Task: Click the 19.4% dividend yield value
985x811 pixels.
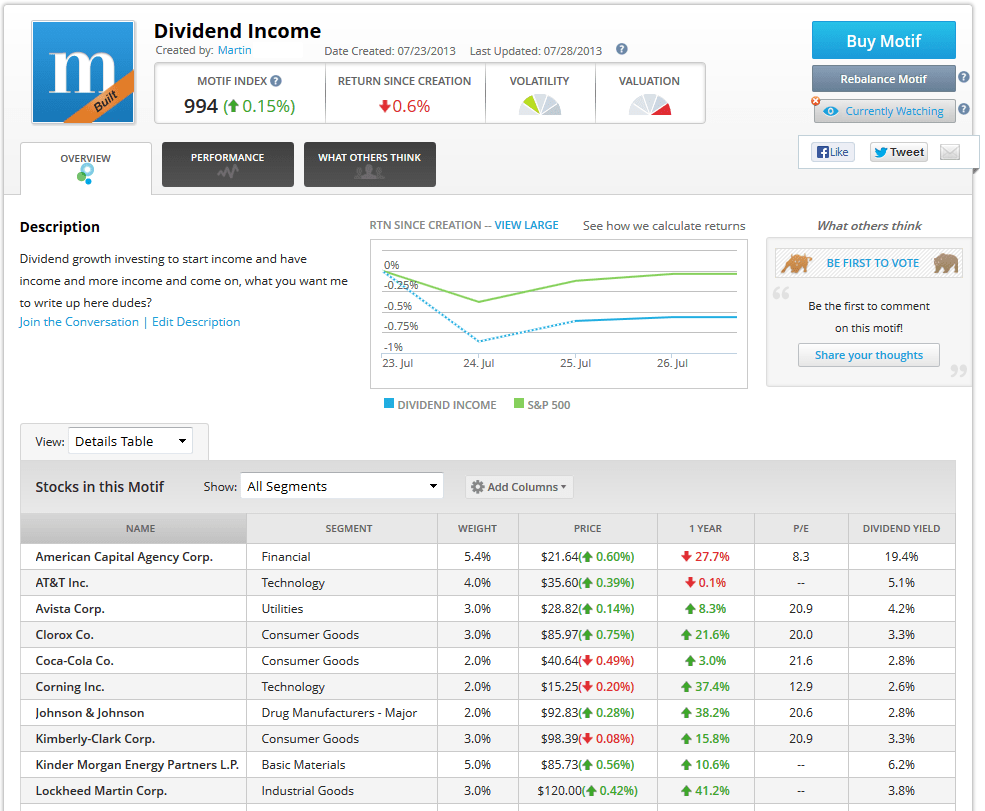Action: (901, 557)
